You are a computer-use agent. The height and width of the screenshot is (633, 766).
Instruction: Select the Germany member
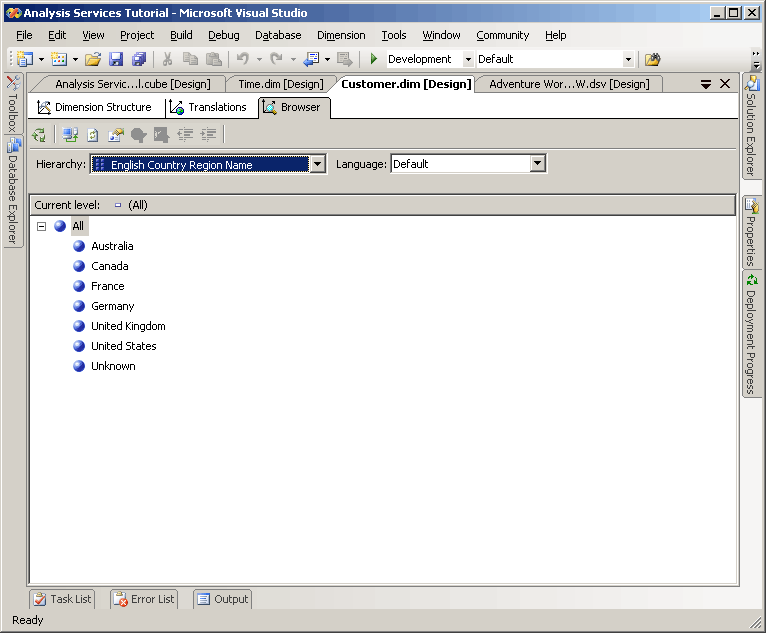(112, 306)
